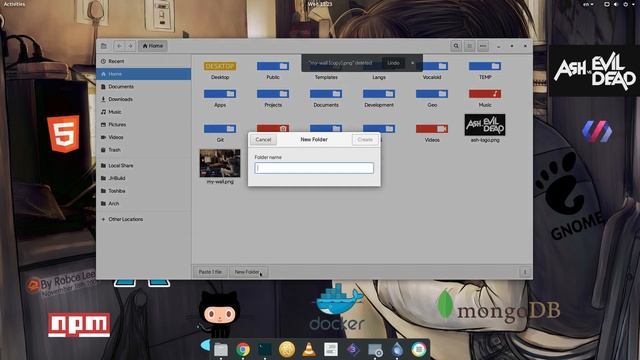Select the TEMP folder icon

pos(485,66)
